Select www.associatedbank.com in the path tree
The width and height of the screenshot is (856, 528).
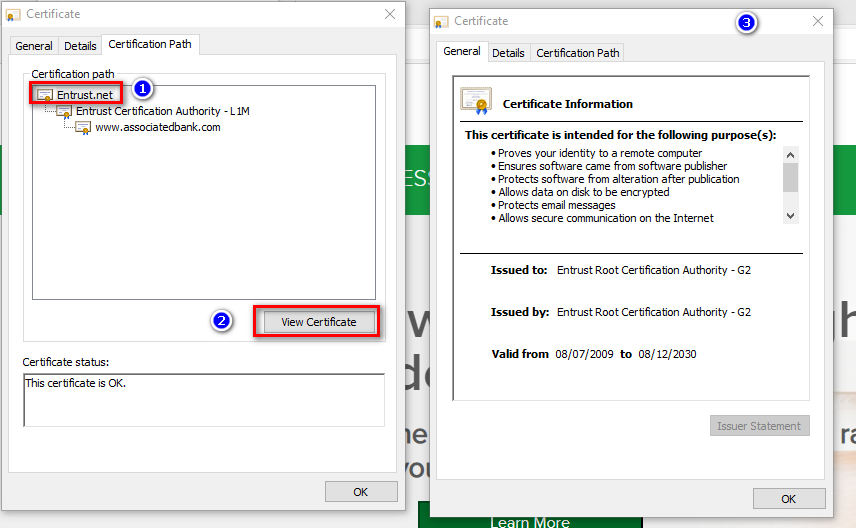tap(158, 127)
